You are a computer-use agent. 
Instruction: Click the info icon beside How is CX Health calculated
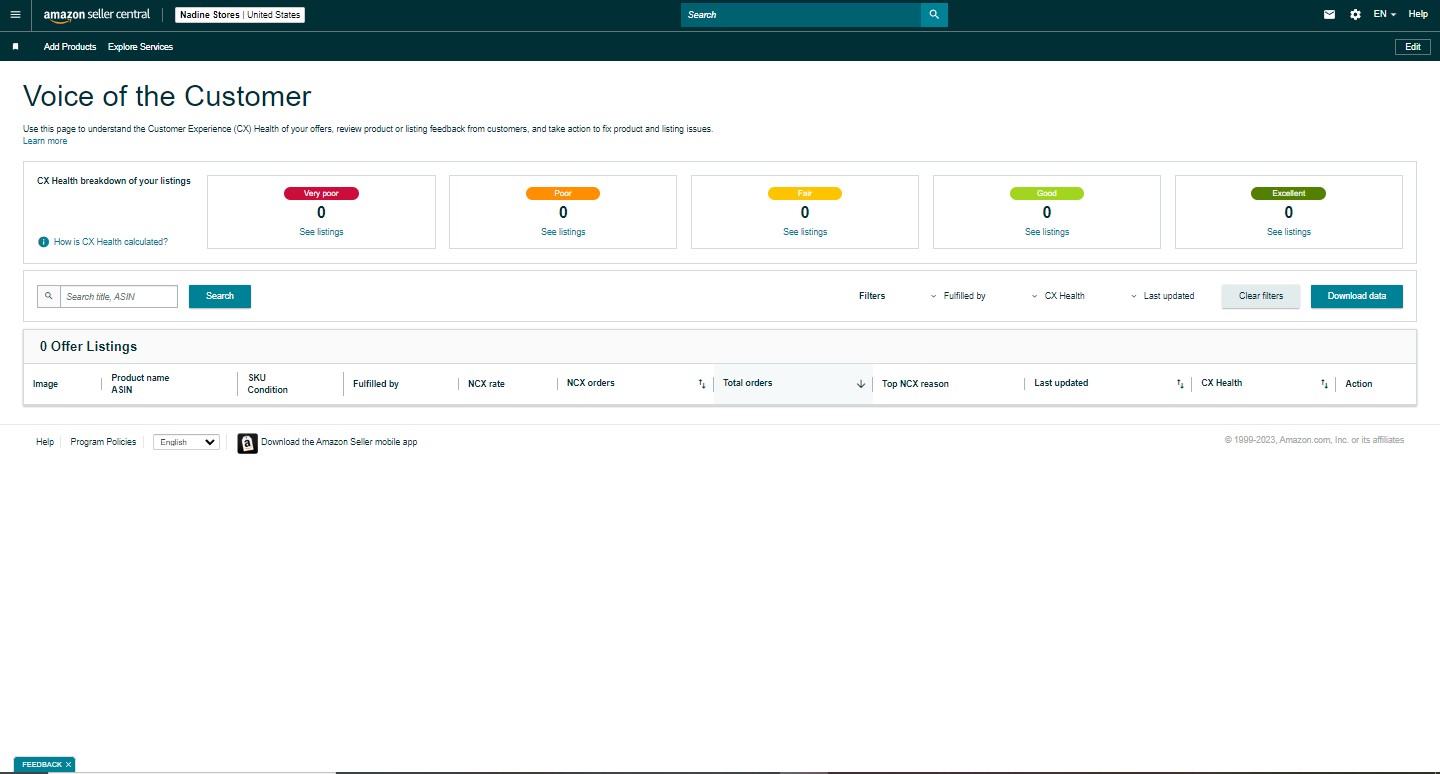coord(43,242)
